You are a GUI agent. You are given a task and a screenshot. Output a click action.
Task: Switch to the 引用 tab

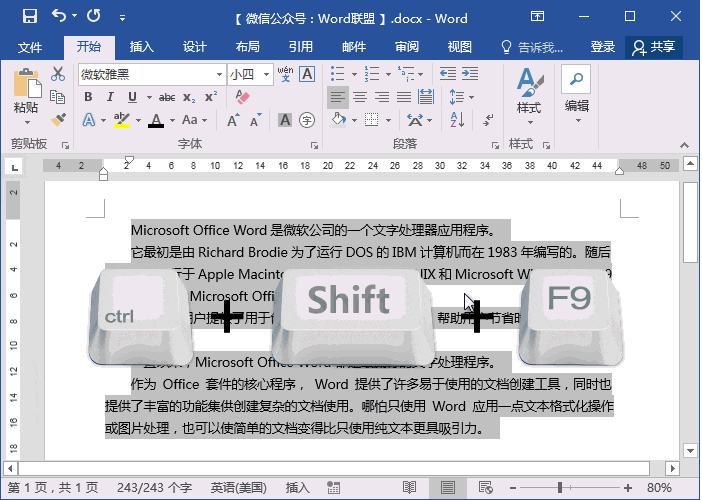(301, 47)
